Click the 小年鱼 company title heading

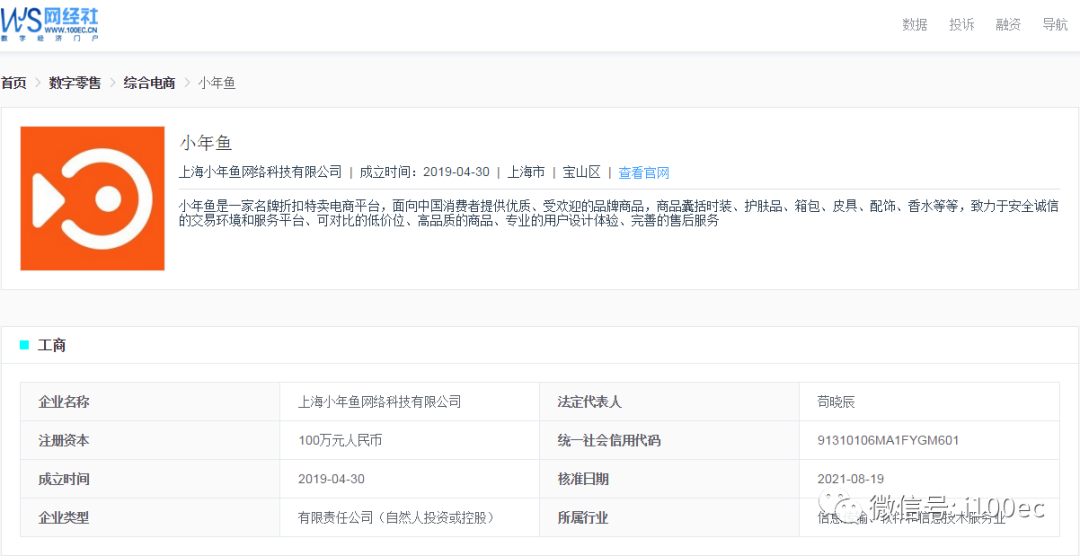tap(206, 143)
